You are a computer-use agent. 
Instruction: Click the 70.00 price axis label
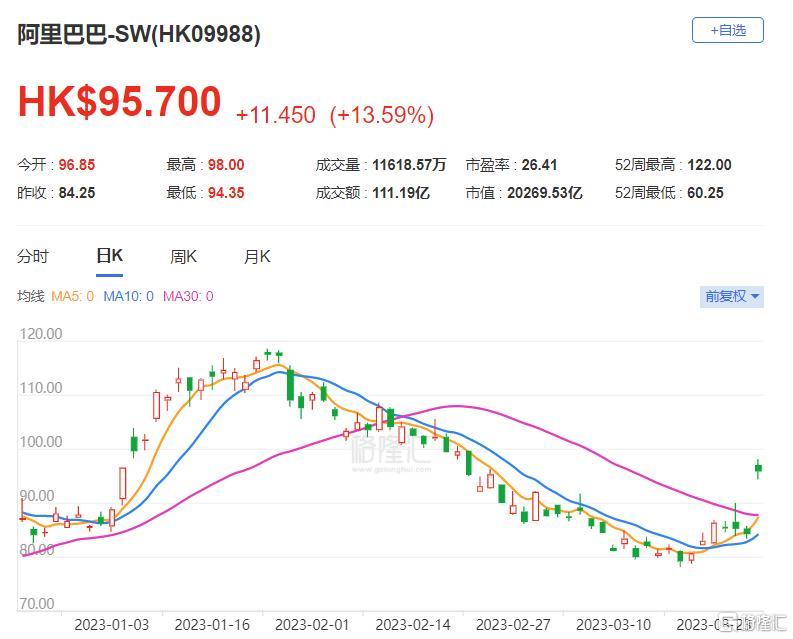[x=37, y=604]
